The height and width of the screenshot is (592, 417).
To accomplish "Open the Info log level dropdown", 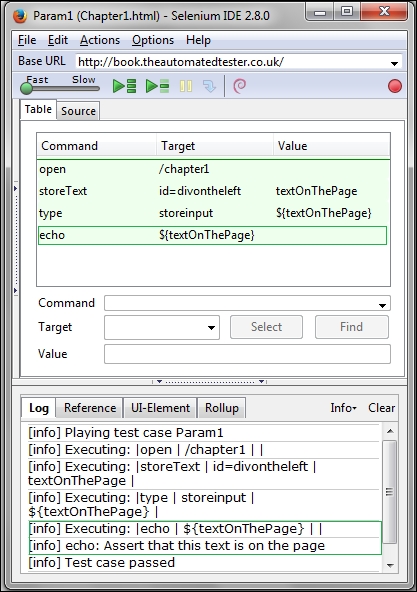I will click(343, 408).
